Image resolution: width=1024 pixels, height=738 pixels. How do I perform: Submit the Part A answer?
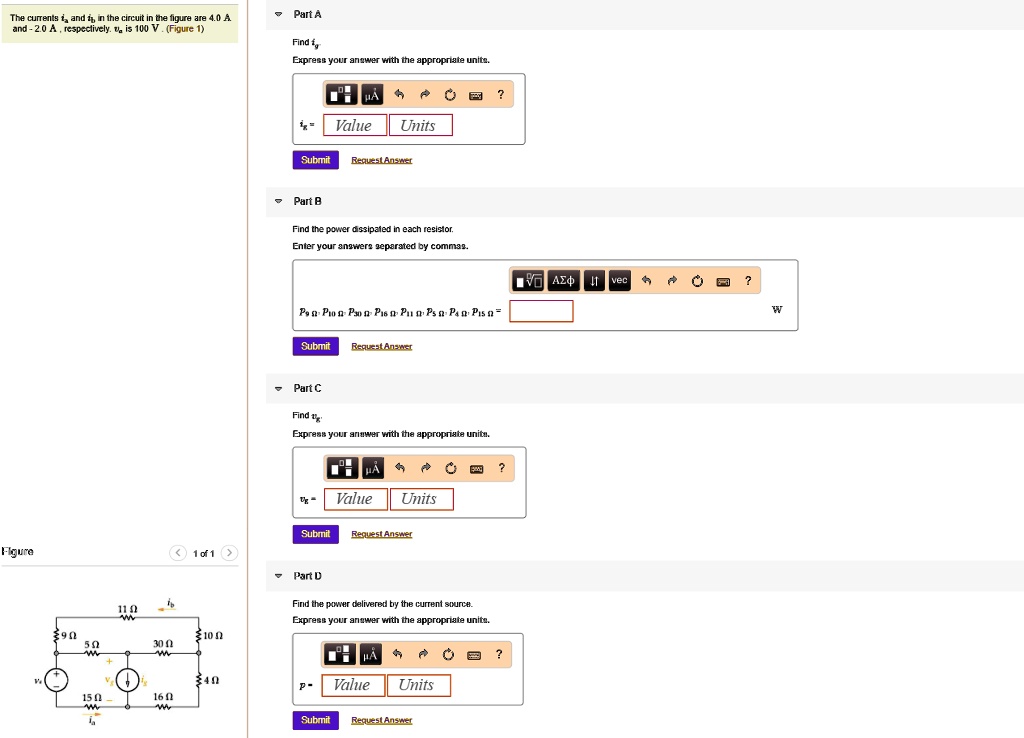pos(315,160)
